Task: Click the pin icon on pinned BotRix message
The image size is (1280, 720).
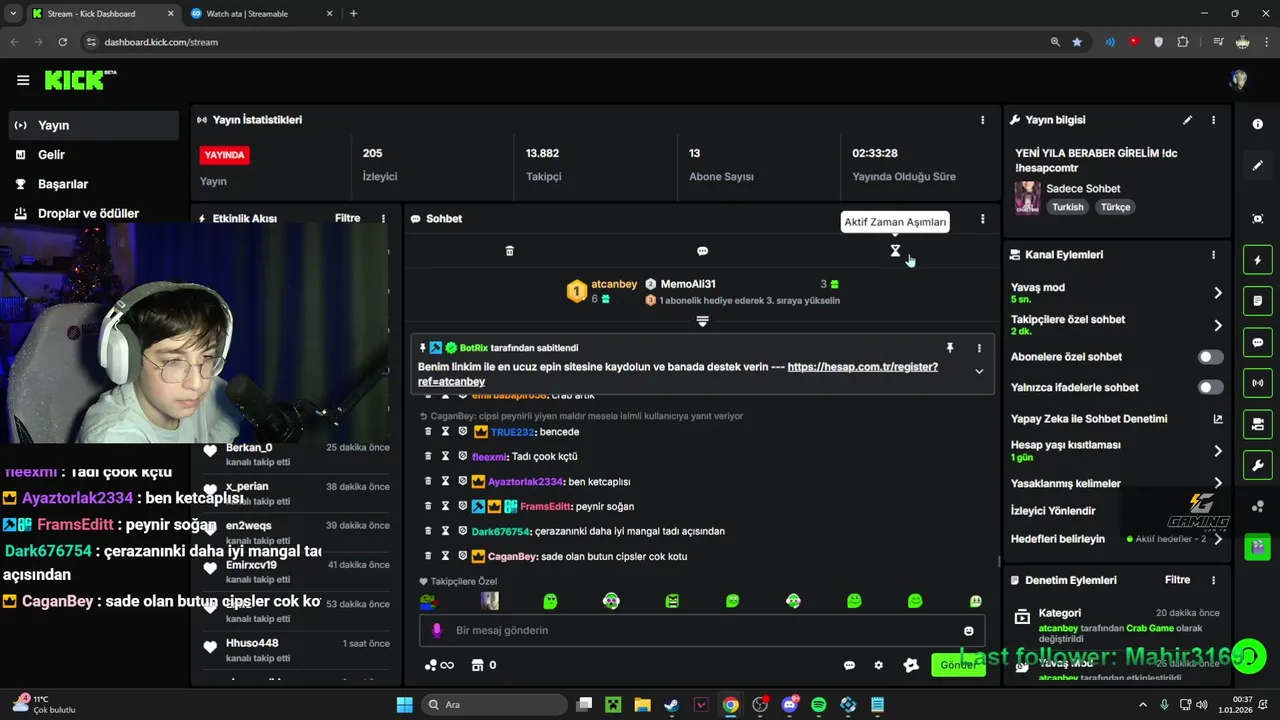Action: coord(950,348)
